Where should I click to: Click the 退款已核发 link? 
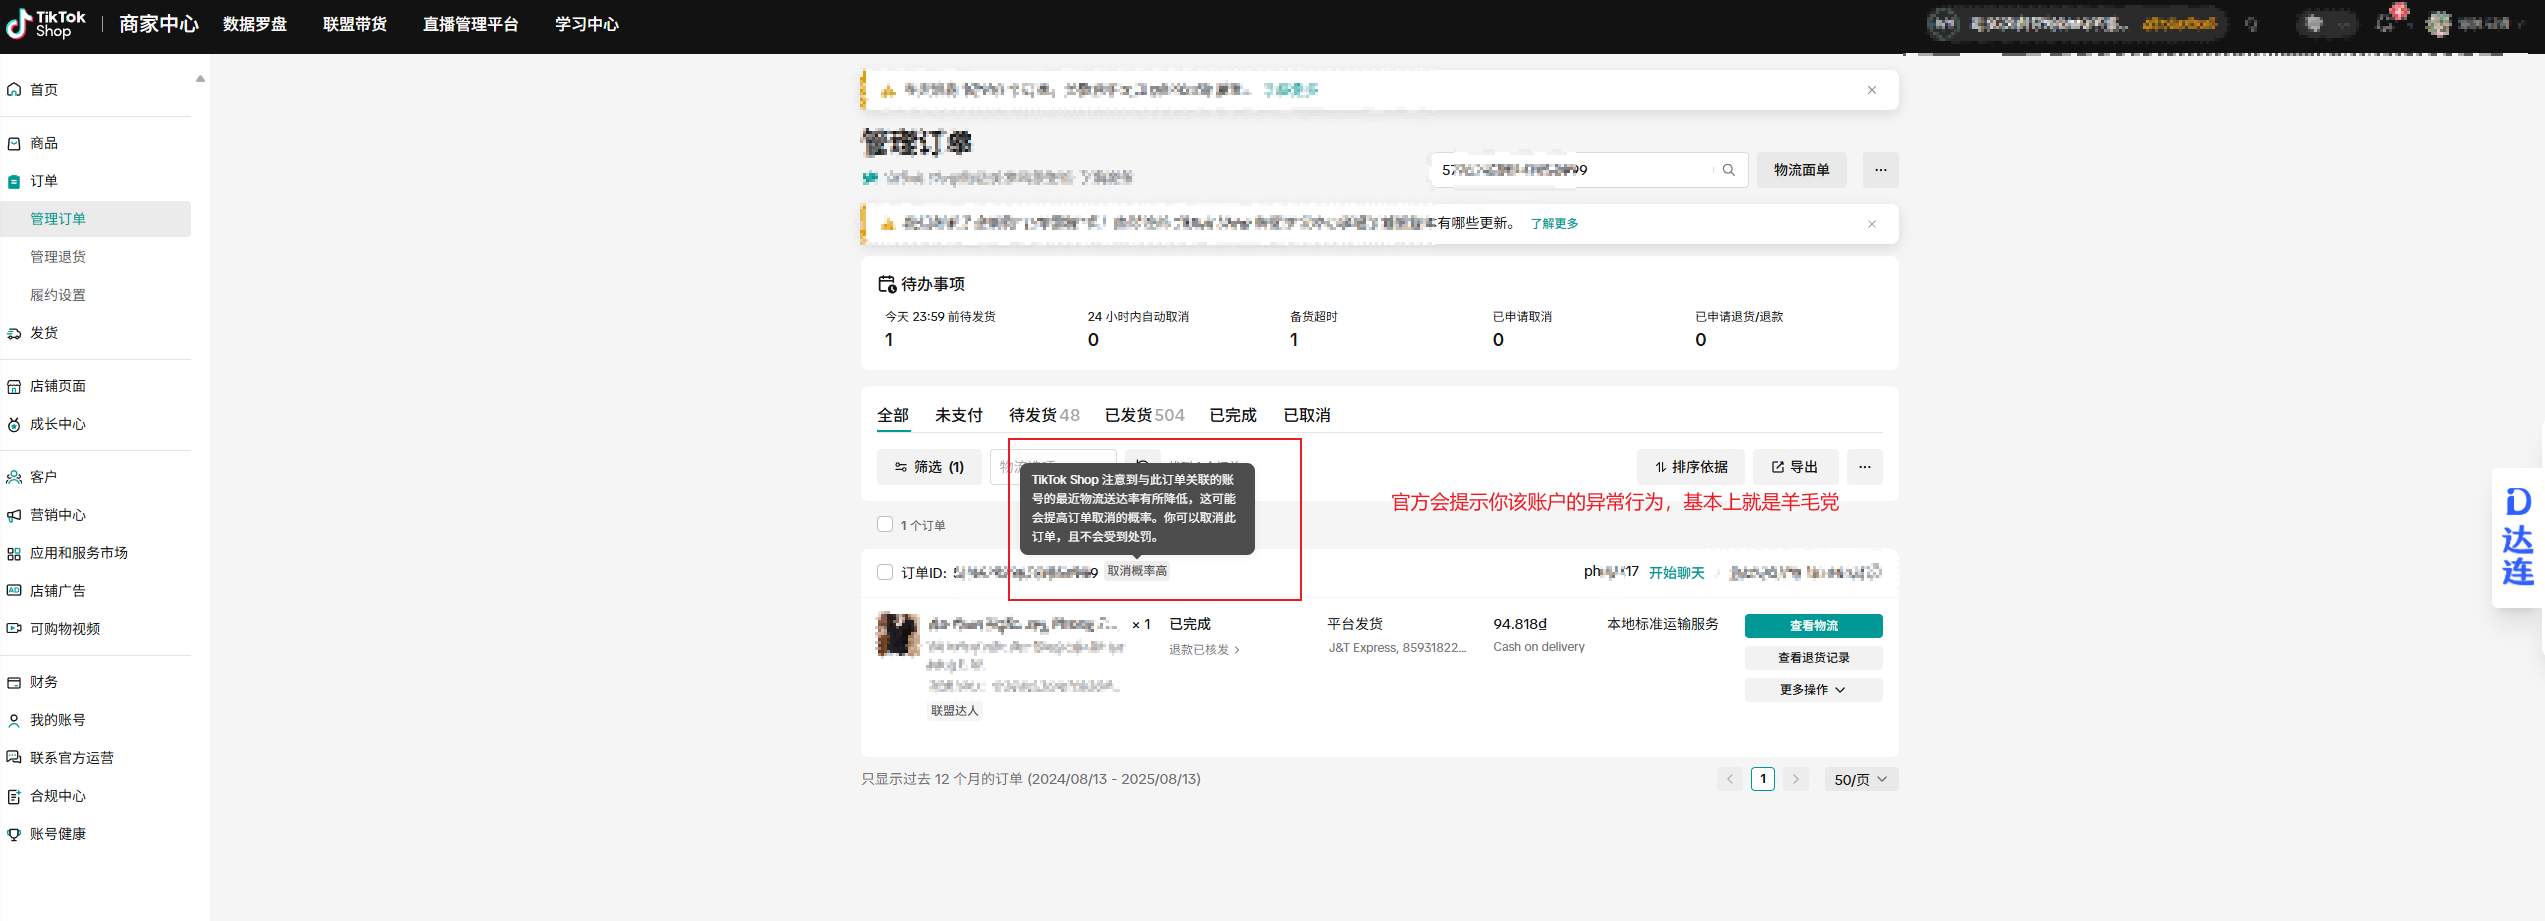(1204, 650)
